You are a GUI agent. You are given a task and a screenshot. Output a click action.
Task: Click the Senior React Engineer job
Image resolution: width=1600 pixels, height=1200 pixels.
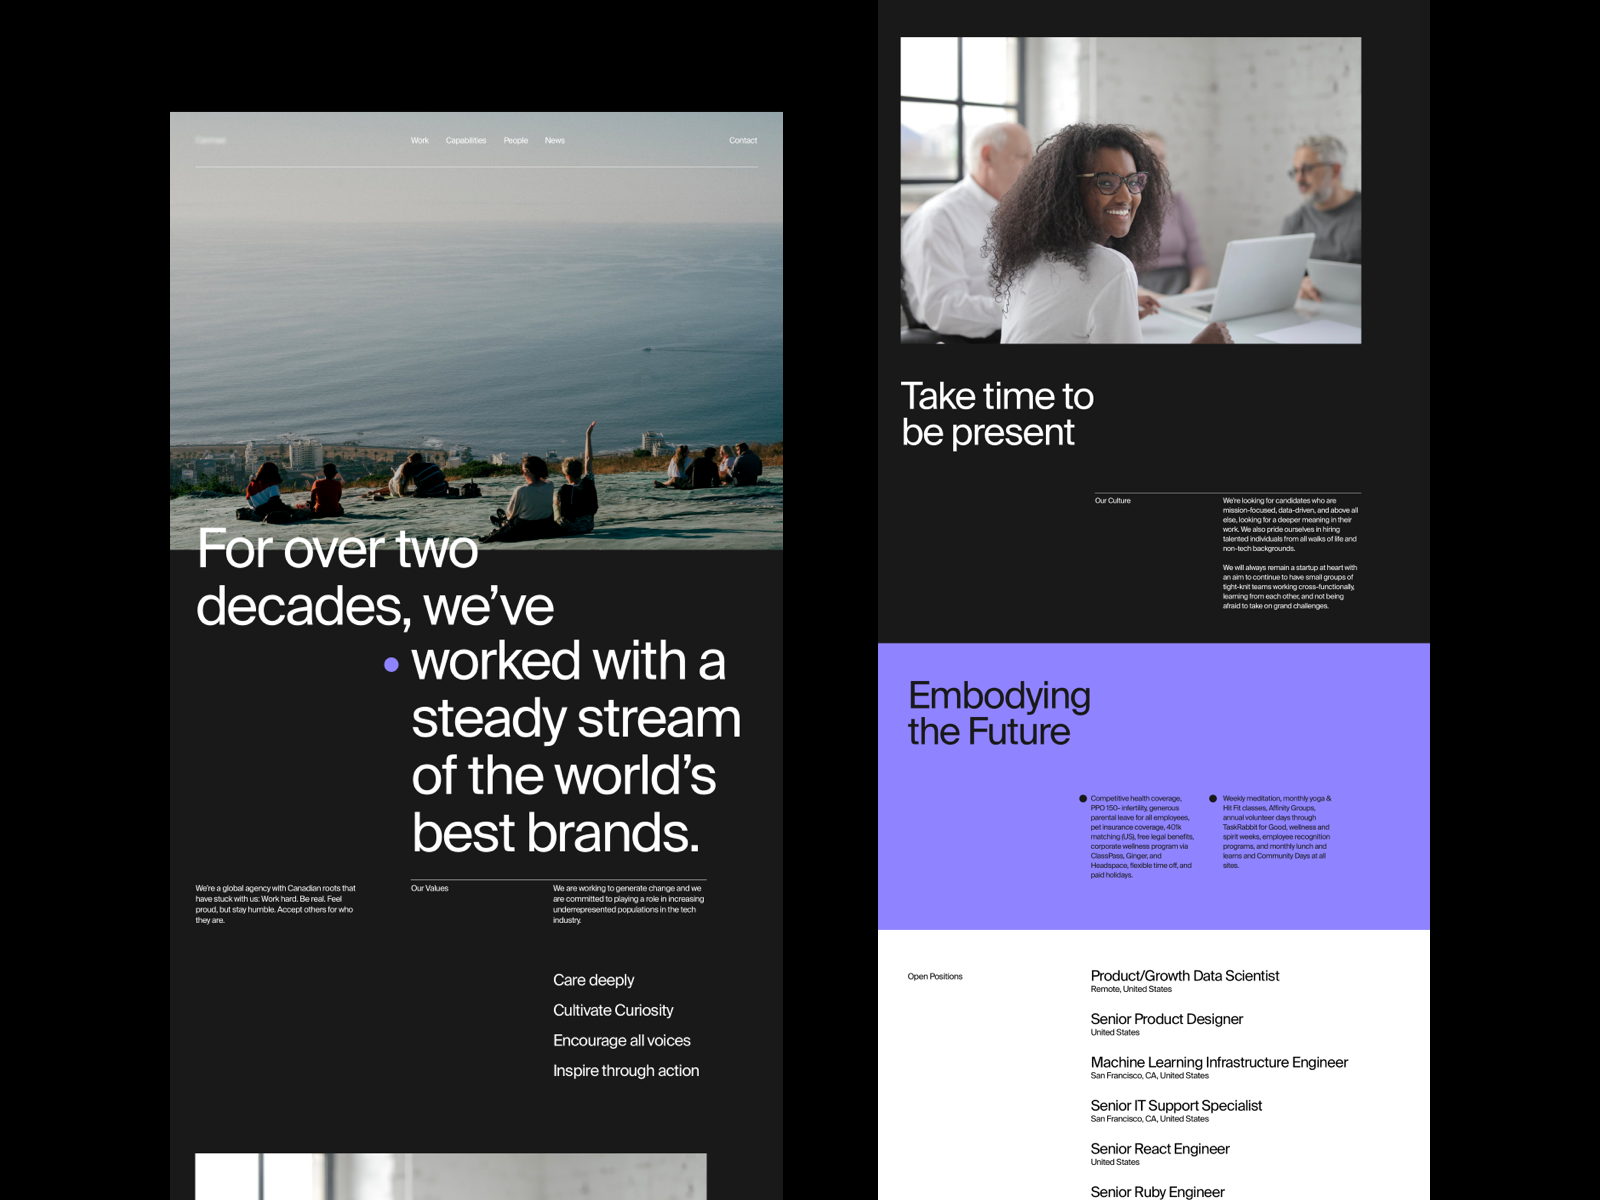[x=1159, y=1148]
